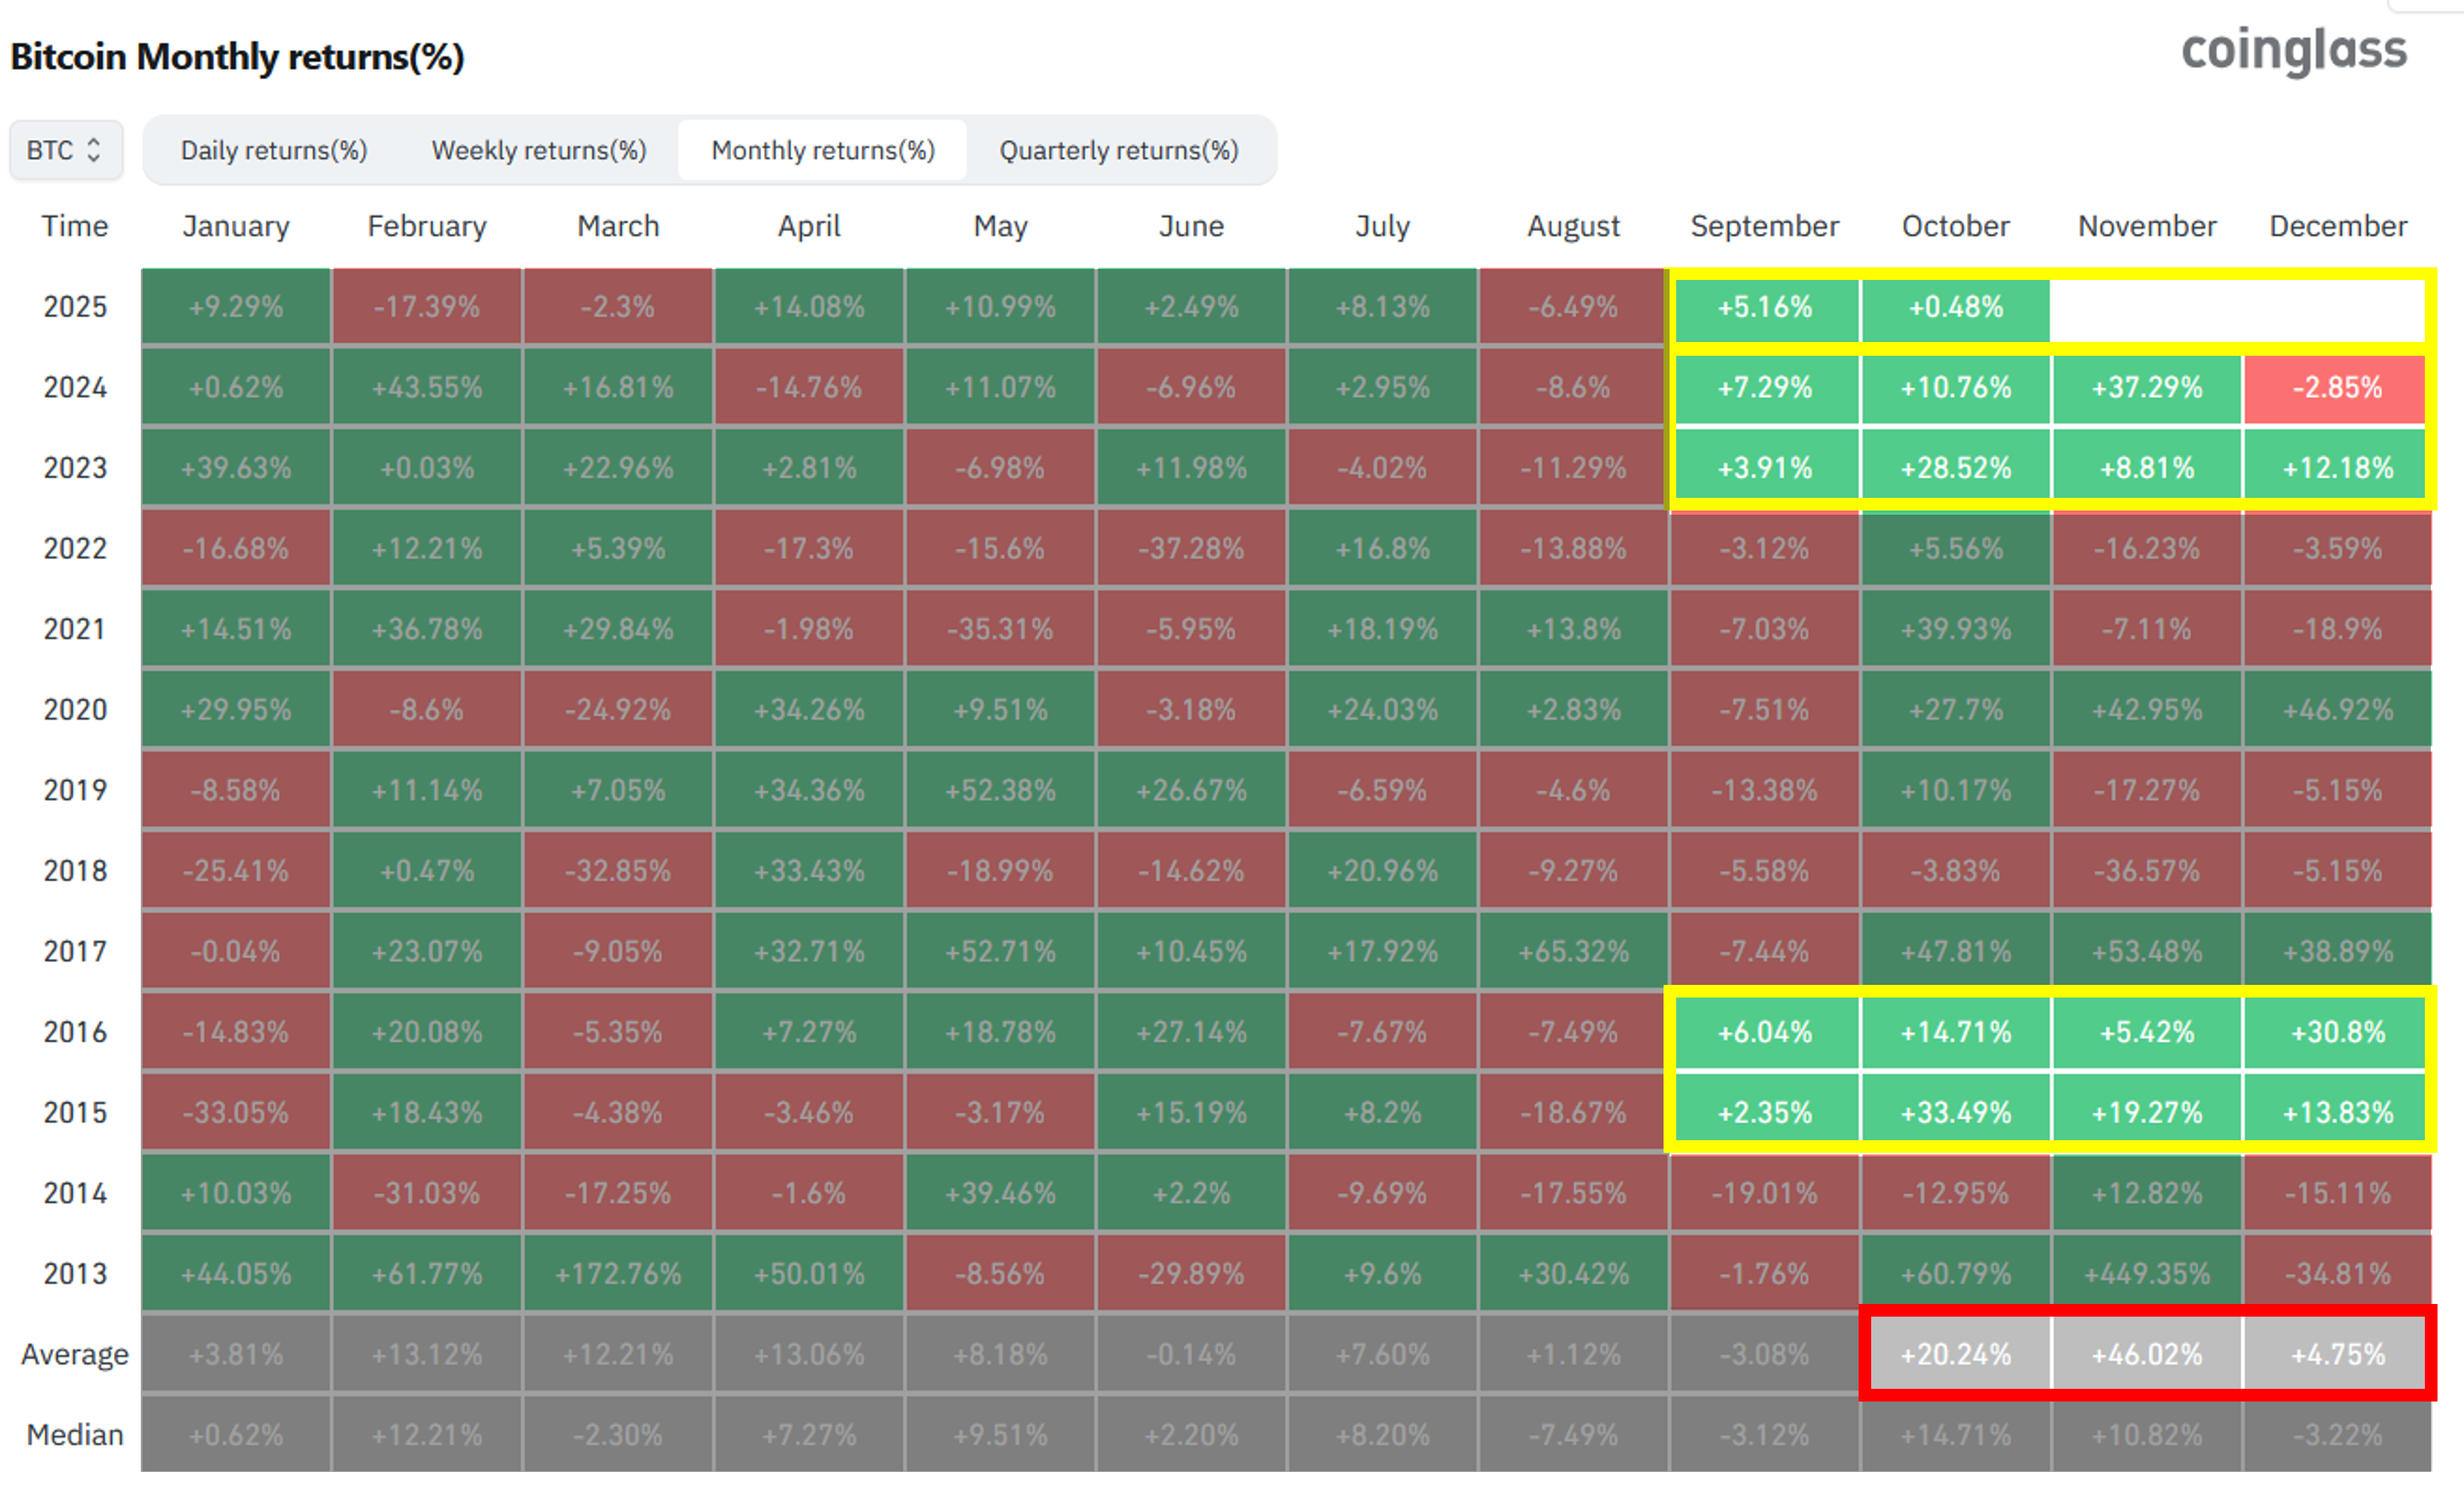Click the Time column header
The width and height of the screenshot is (2464, 1490).
(x=75, y=226)
